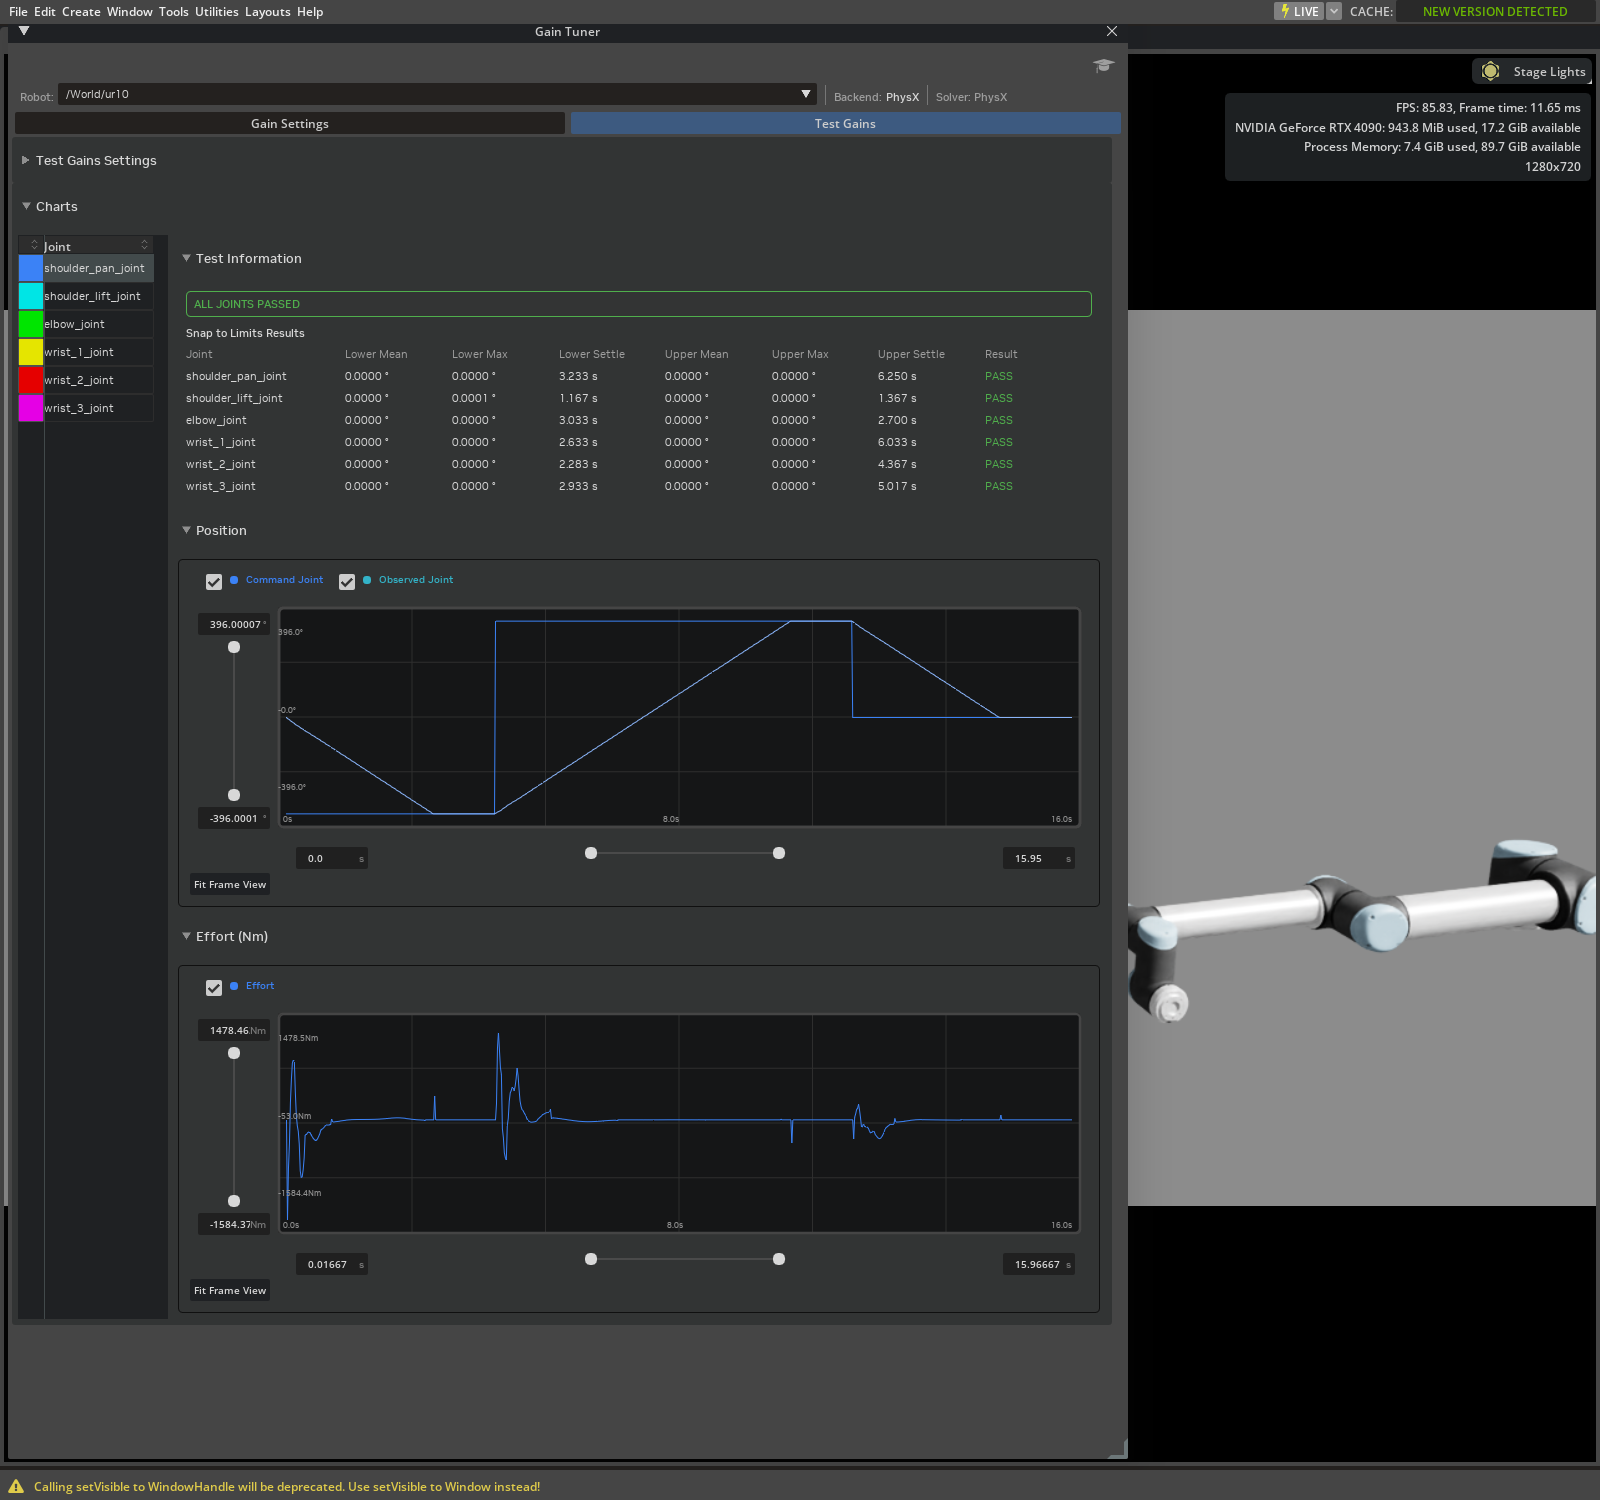Select elbow_joint in joint list
The image size is (1600, 1500).
pos(98,324)
